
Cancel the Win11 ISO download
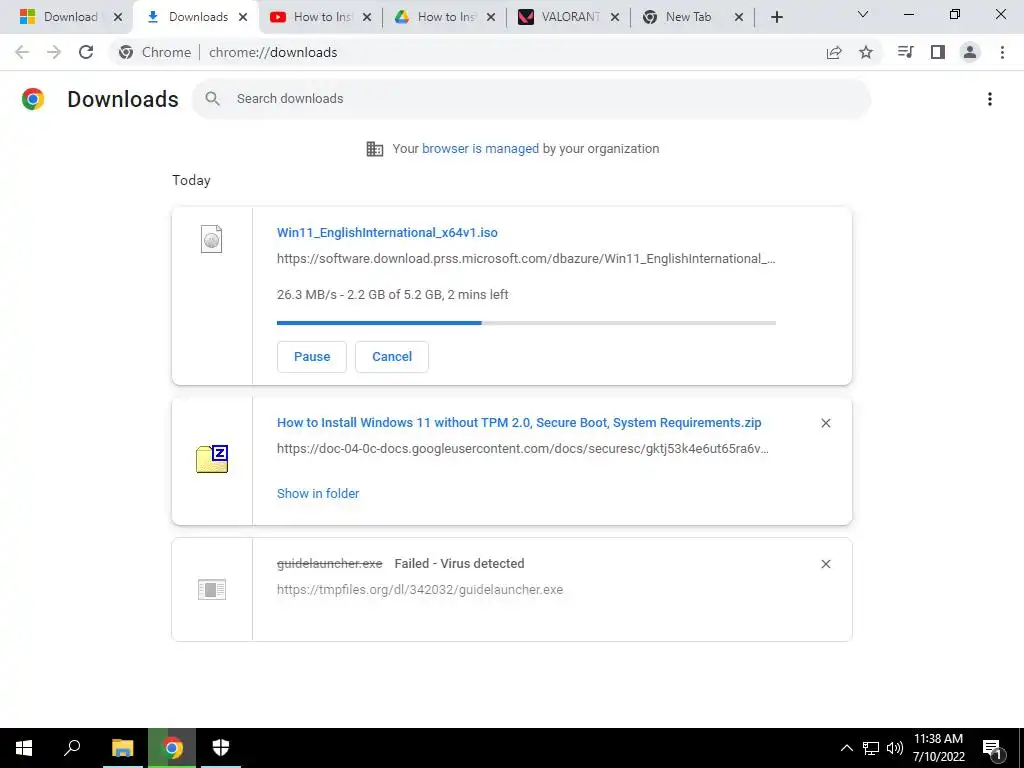point(392,357)
